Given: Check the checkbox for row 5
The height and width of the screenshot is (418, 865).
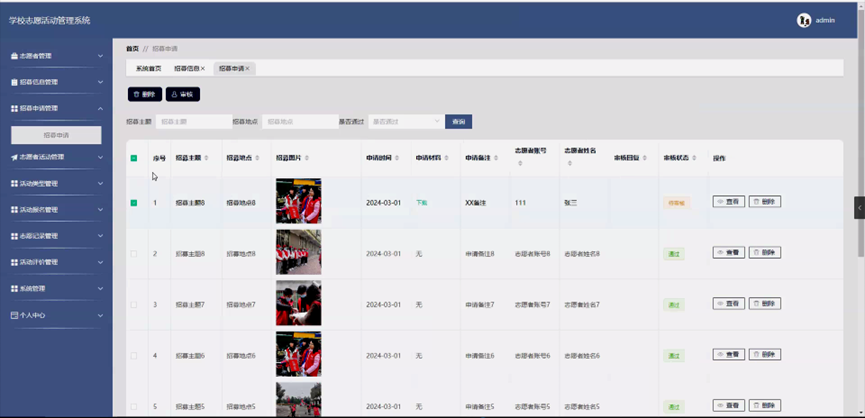Looking at the screenshot, I should click(134, 407).
